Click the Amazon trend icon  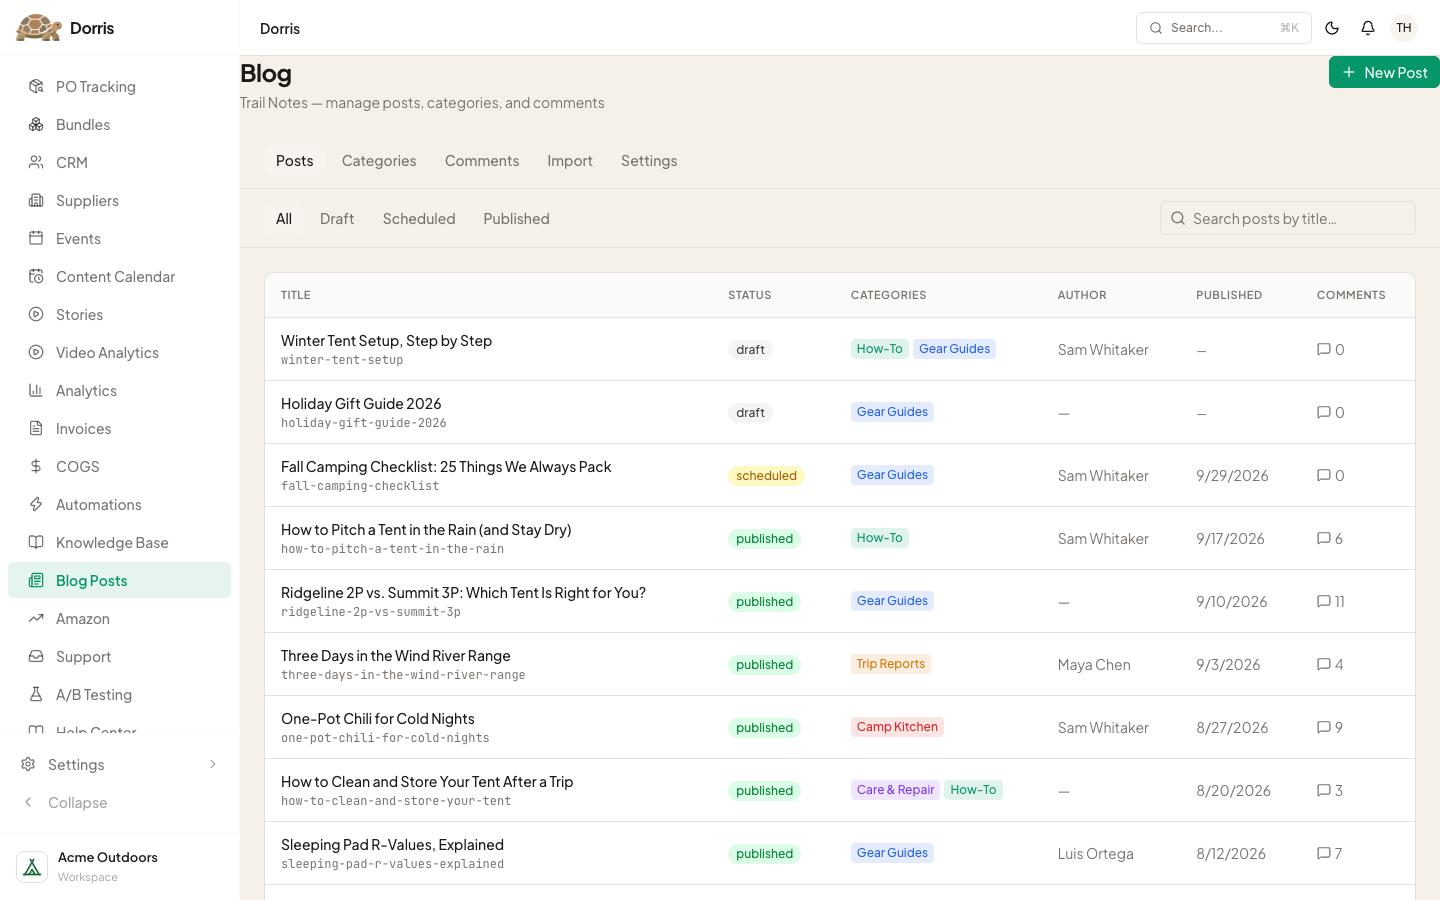[36, 618]
